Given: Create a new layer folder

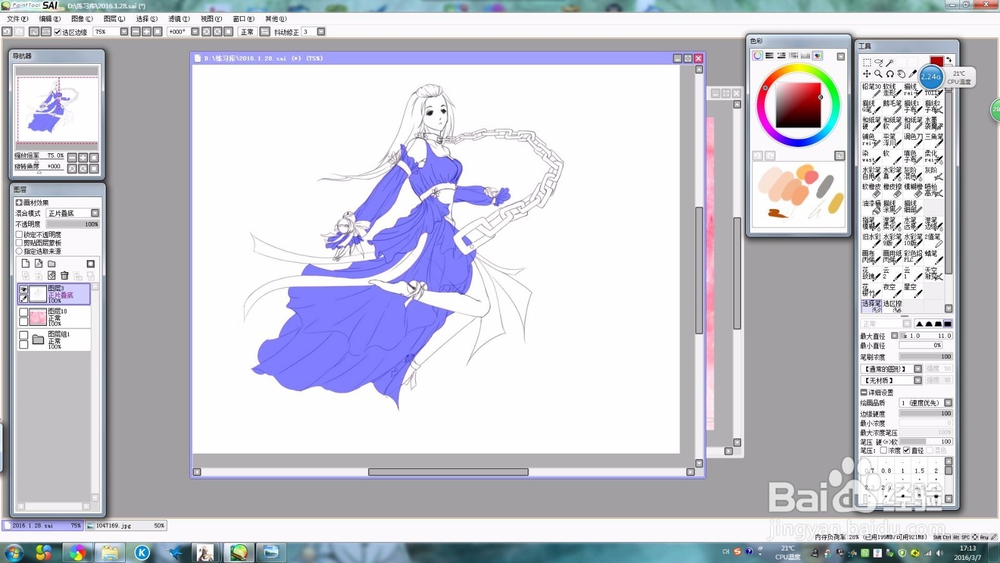Looking at the screenshot, I should click(x=51, y=263).
